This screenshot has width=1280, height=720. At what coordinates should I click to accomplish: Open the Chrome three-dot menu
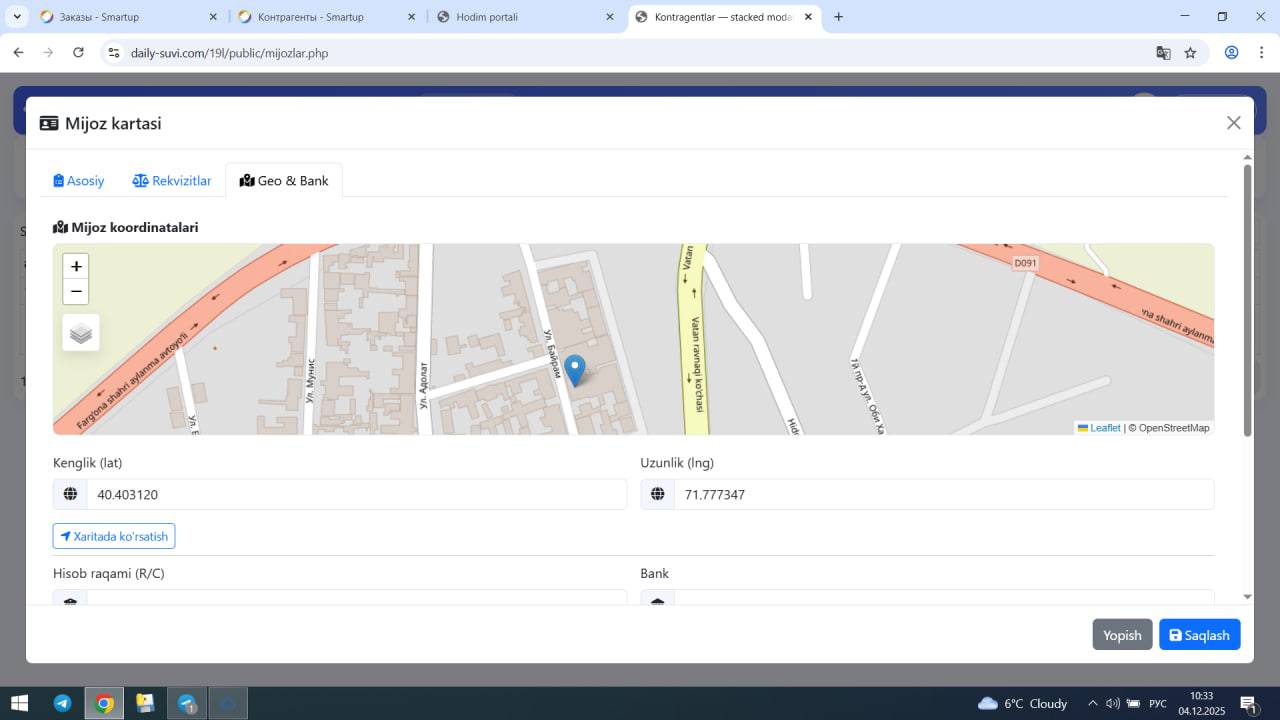click(x=1260, y=53)
